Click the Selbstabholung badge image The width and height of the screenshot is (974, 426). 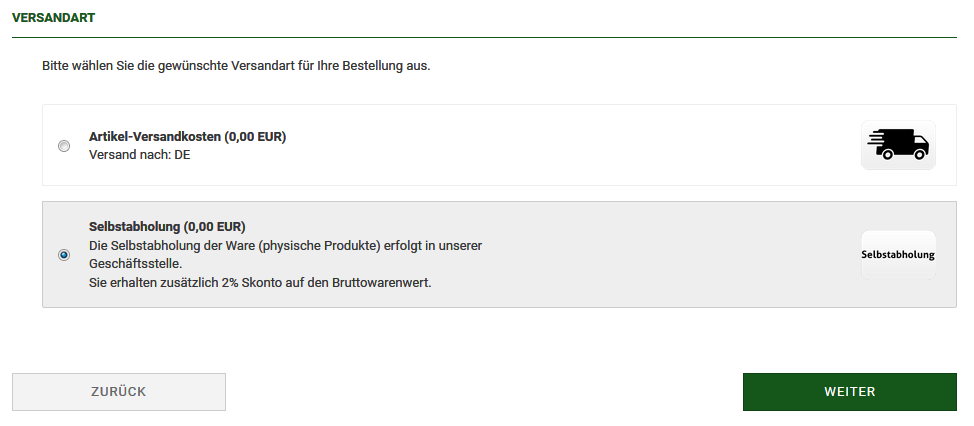point(898,255)
